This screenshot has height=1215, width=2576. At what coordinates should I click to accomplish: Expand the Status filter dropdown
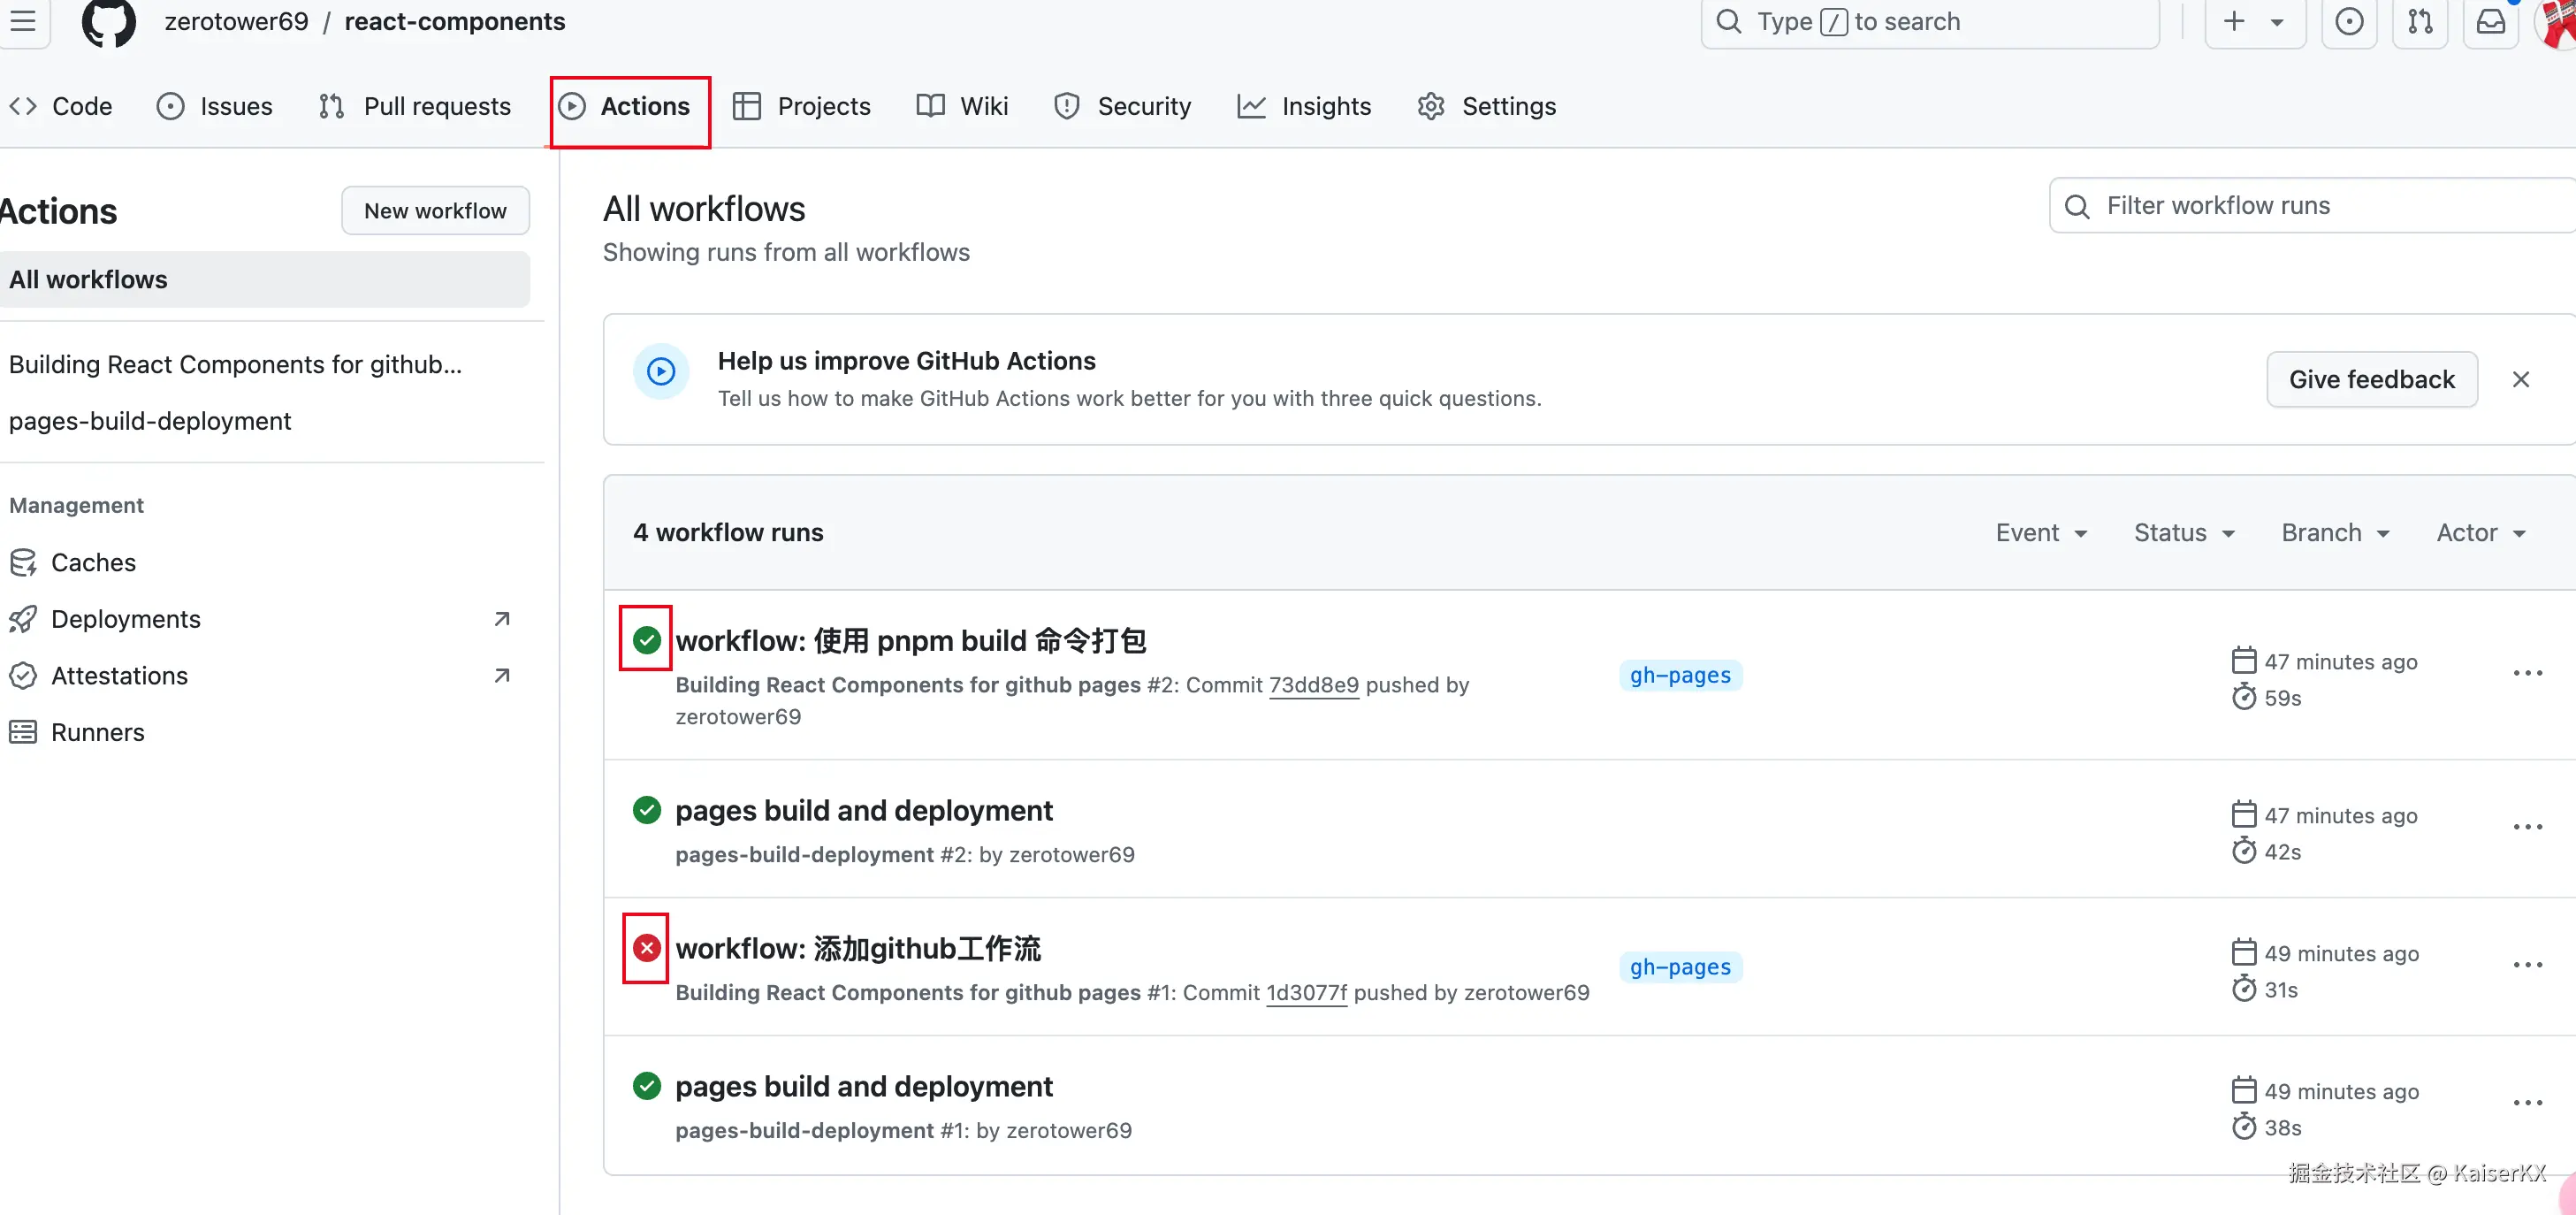pos(2184,532)
